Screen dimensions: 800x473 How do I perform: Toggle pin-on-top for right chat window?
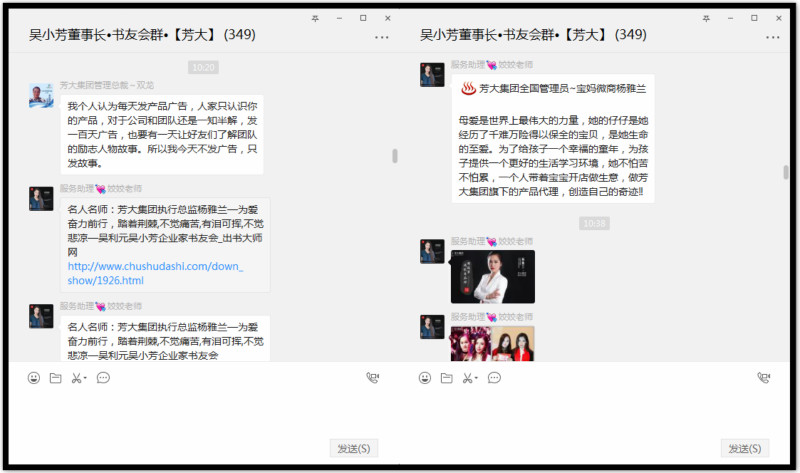[707, 18]
